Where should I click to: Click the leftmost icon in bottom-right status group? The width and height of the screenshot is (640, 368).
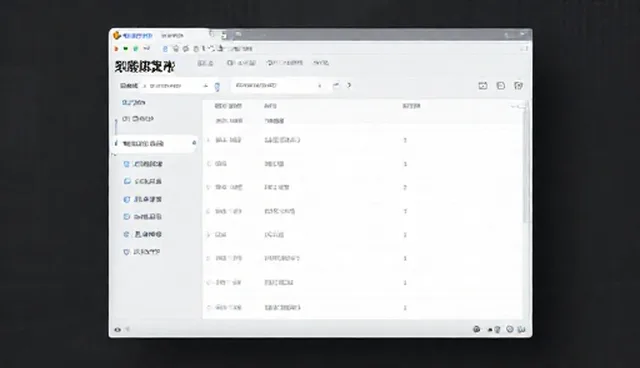[476, 329]
